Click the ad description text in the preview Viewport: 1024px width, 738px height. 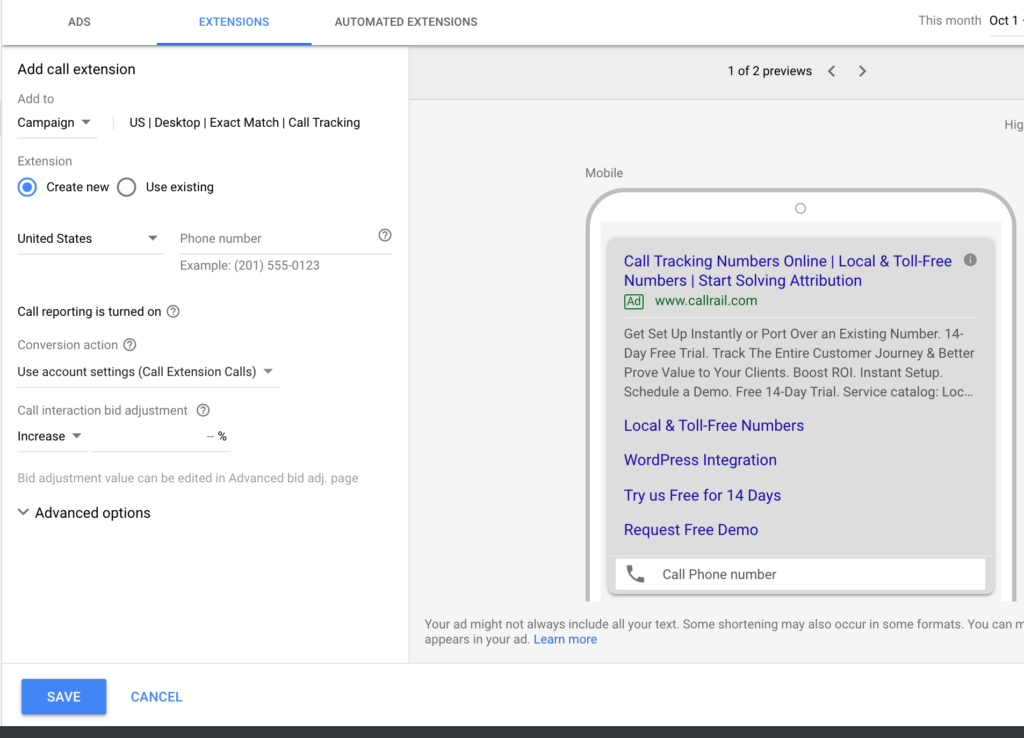799,363
